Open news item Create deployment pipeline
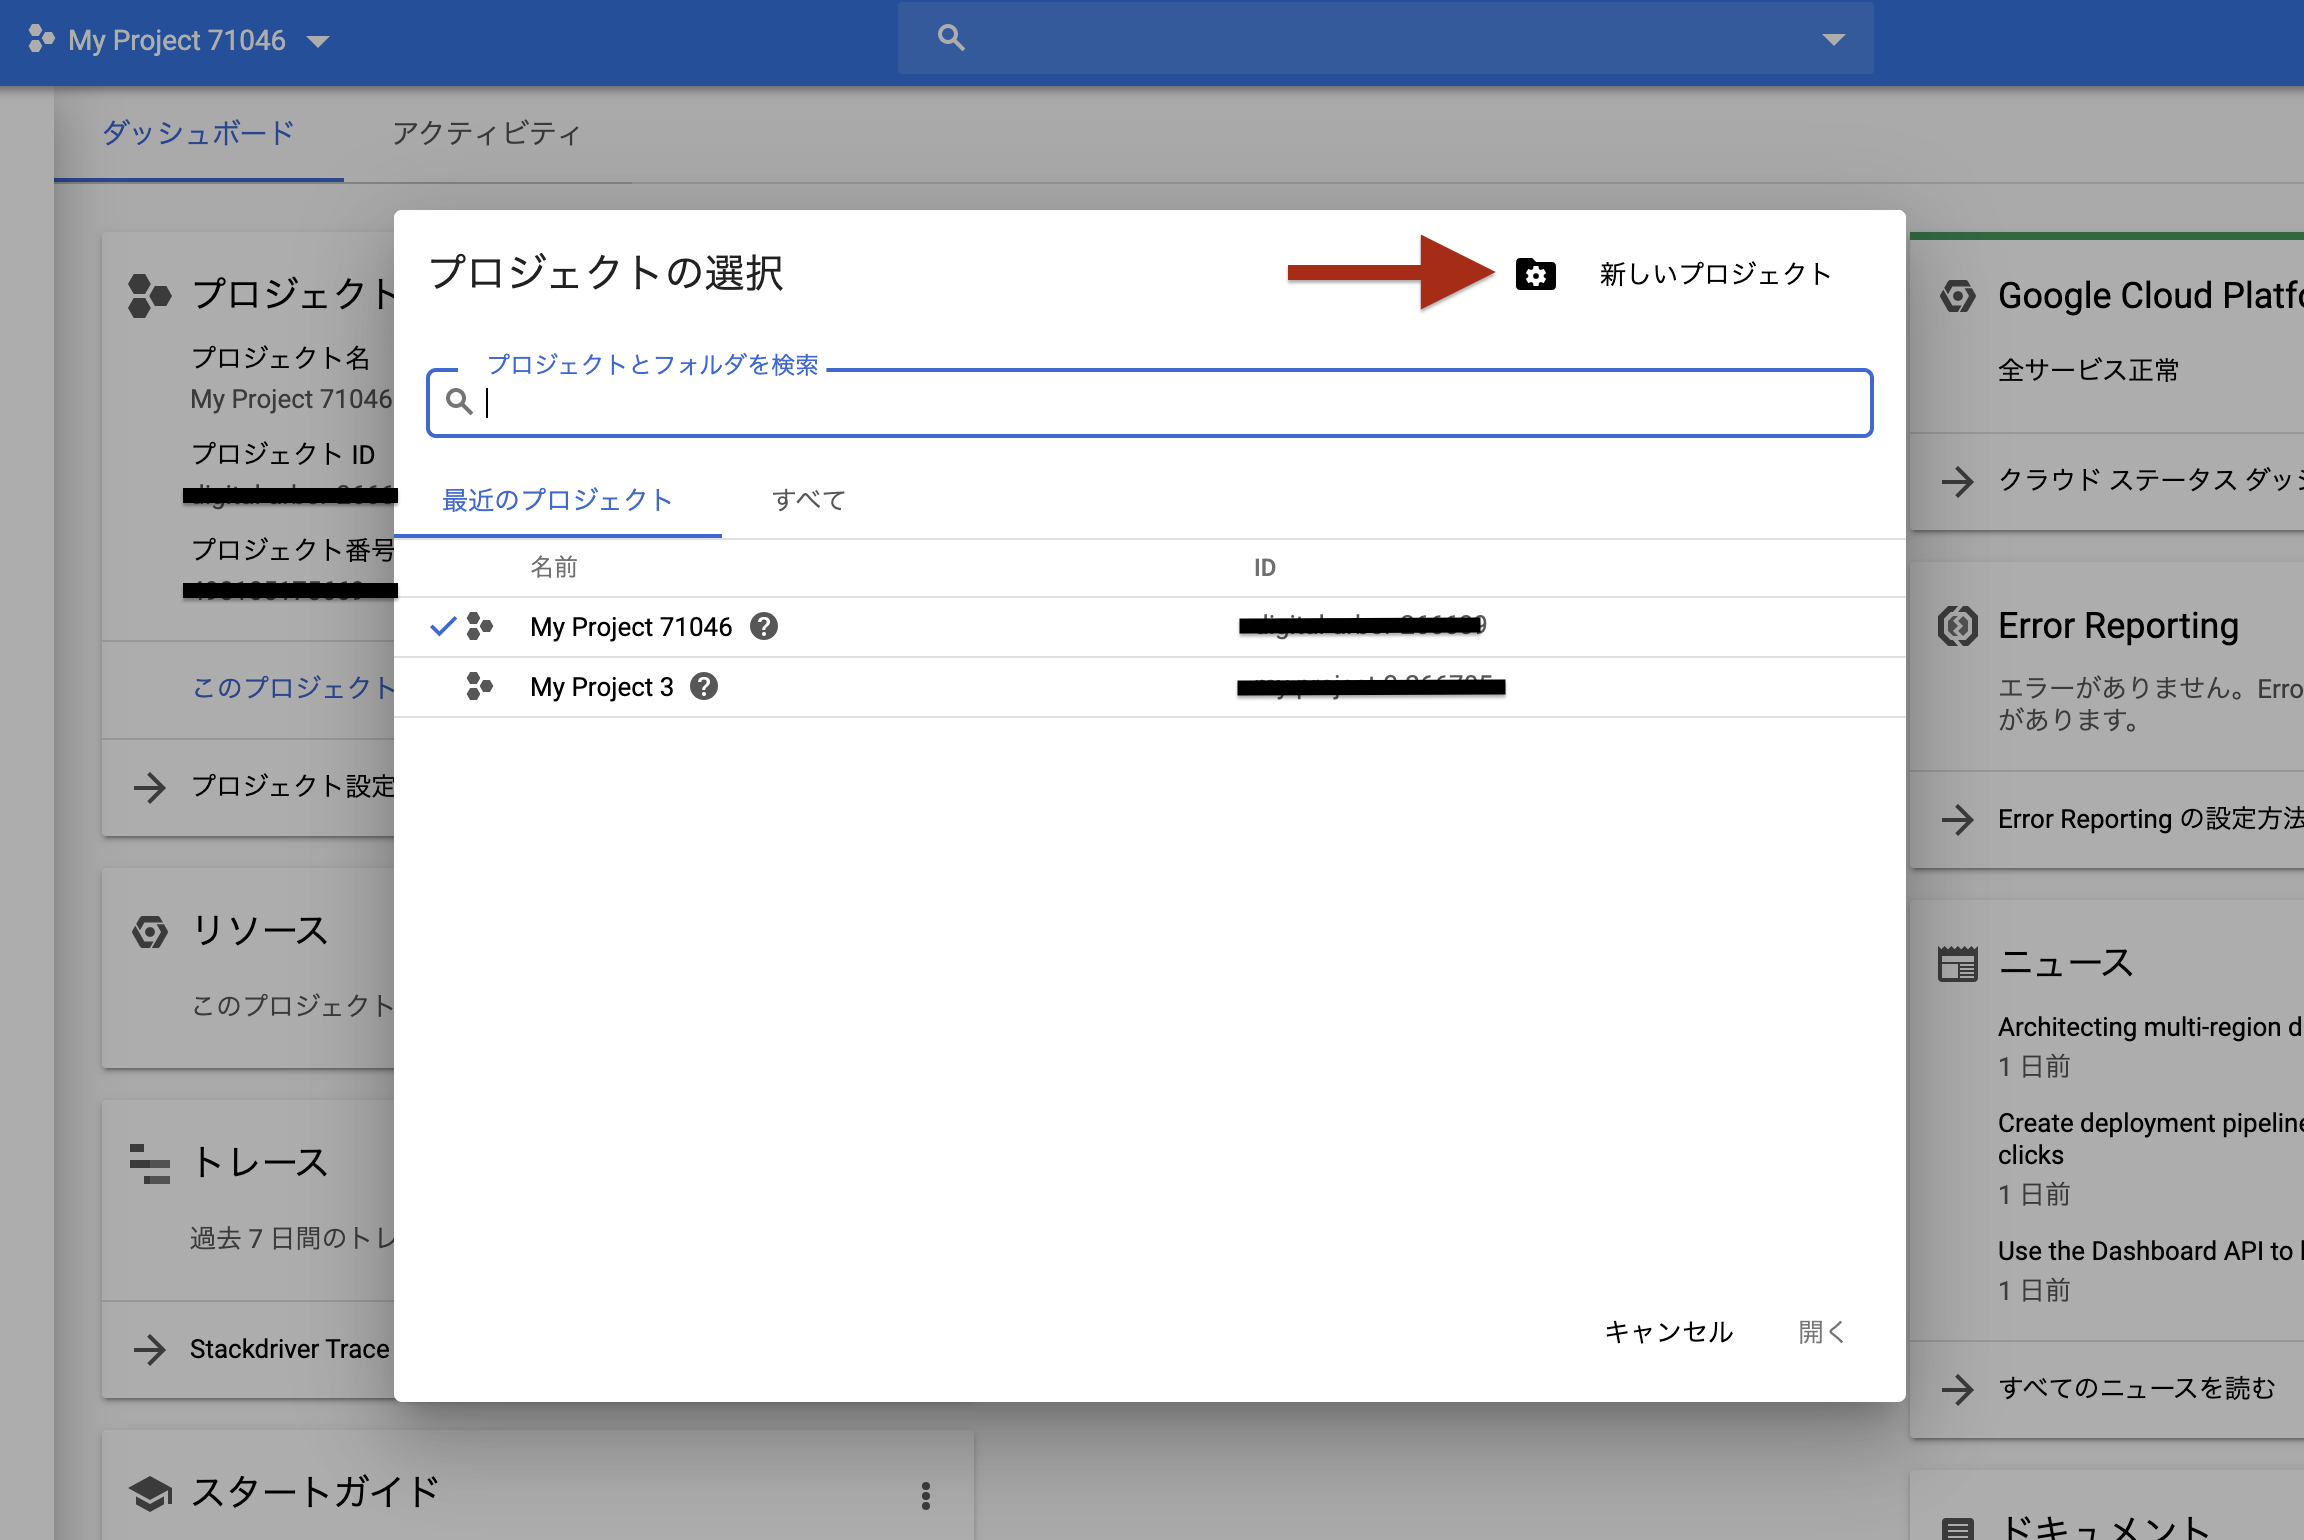Screen dimensions: 2304x1540 [x=2150, y=1139]
